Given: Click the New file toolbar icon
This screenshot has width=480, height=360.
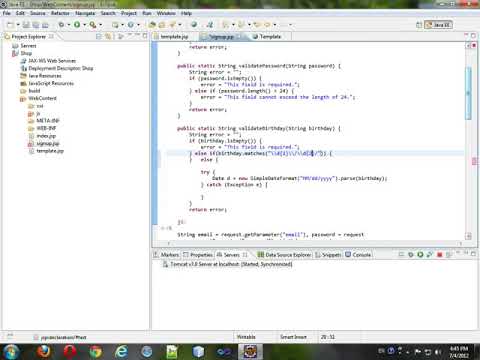Looking at the screenshot, I should point(10,25).
